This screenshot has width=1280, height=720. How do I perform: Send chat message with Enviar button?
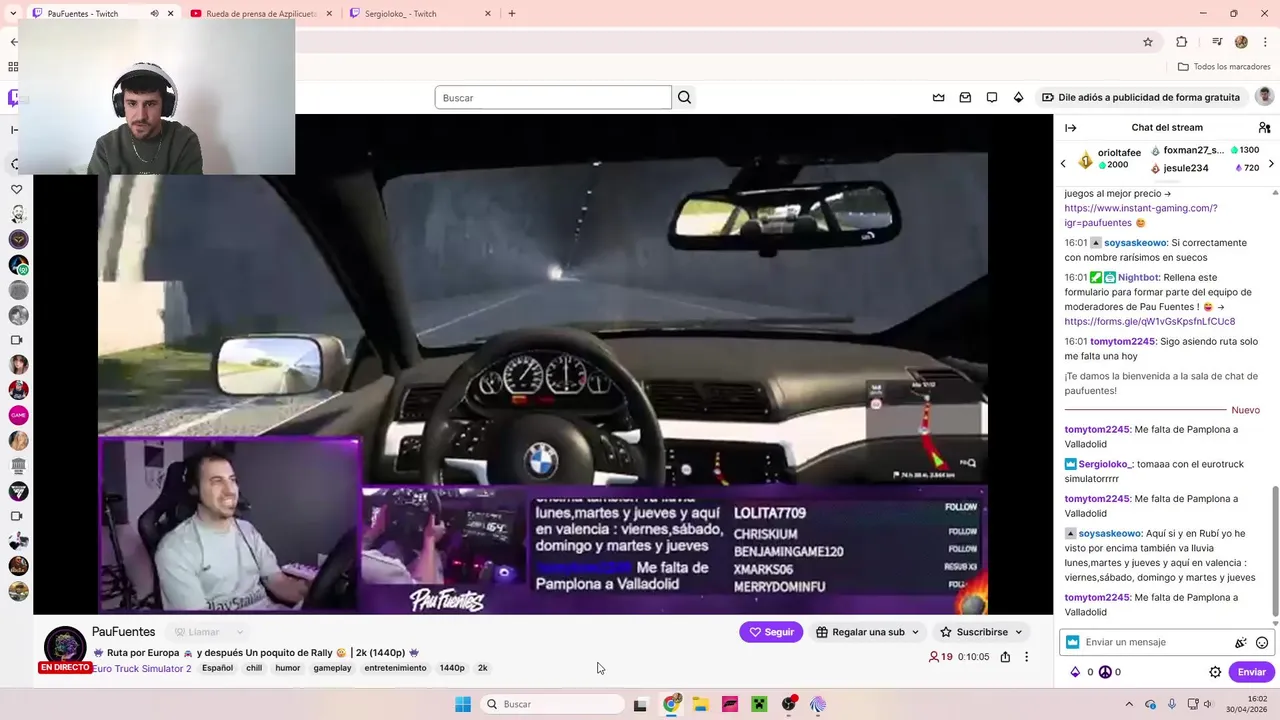tap(1251, 672)
